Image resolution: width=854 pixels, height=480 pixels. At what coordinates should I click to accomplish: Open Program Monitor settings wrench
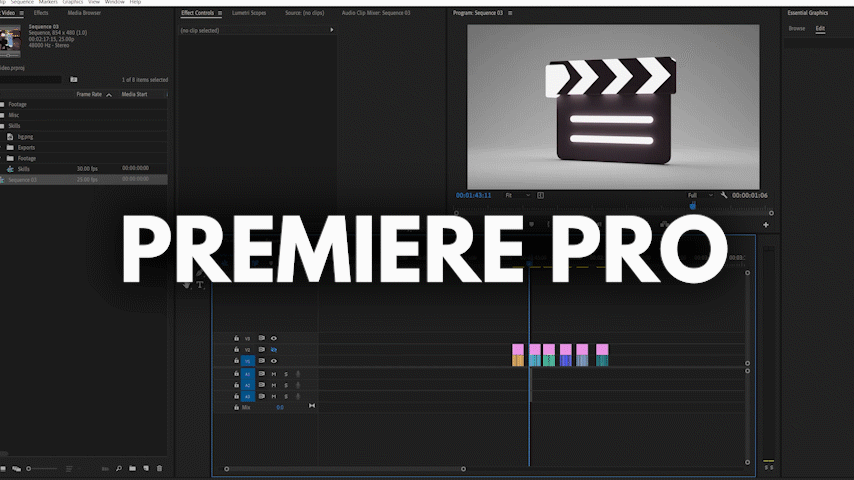pos(724,195)
